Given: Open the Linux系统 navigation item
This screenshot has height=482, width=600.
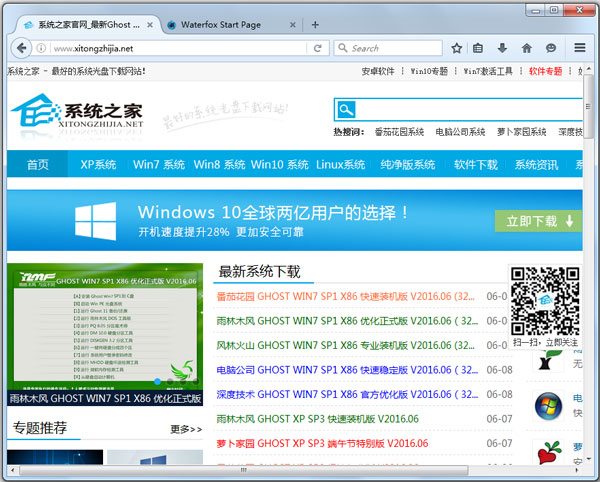Looking at the screenshot, I should (x=341, y=164).
